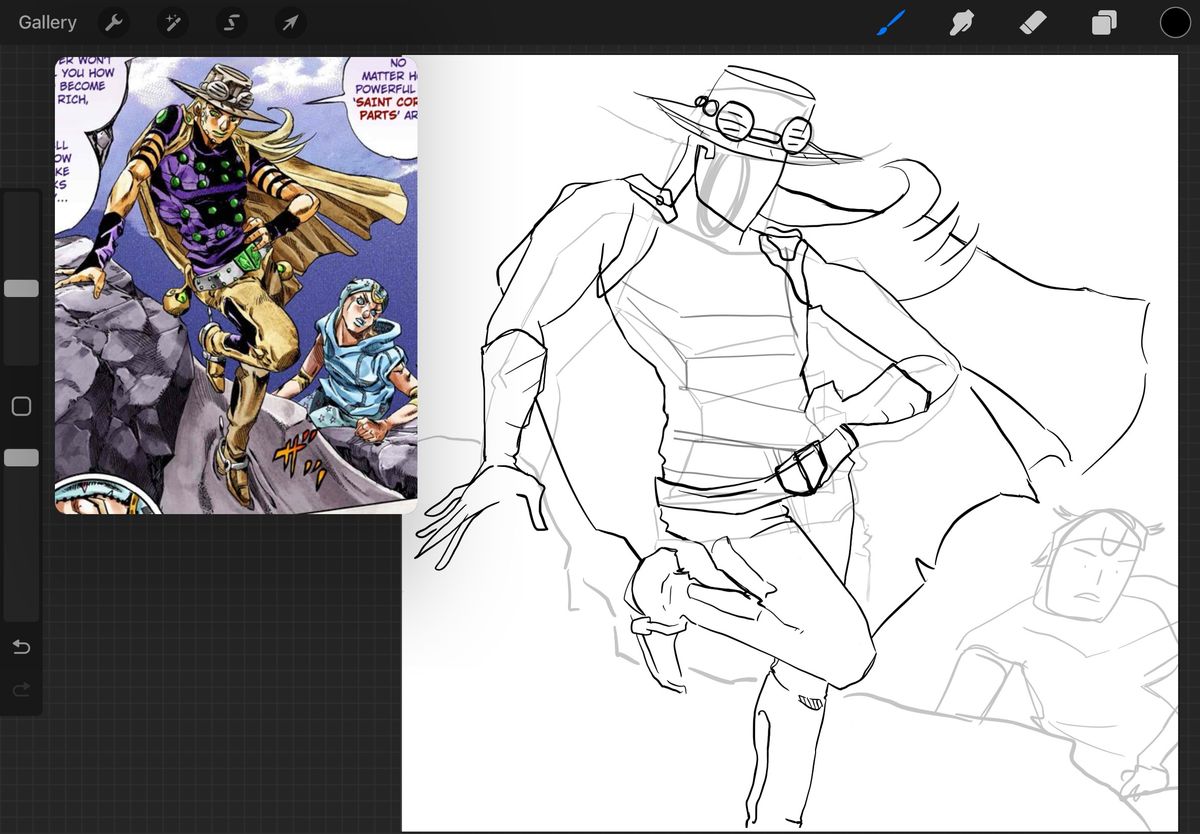Click the brush size slider handle
The width and height of the screenshot is (1200, 834).
coord(21,288)
